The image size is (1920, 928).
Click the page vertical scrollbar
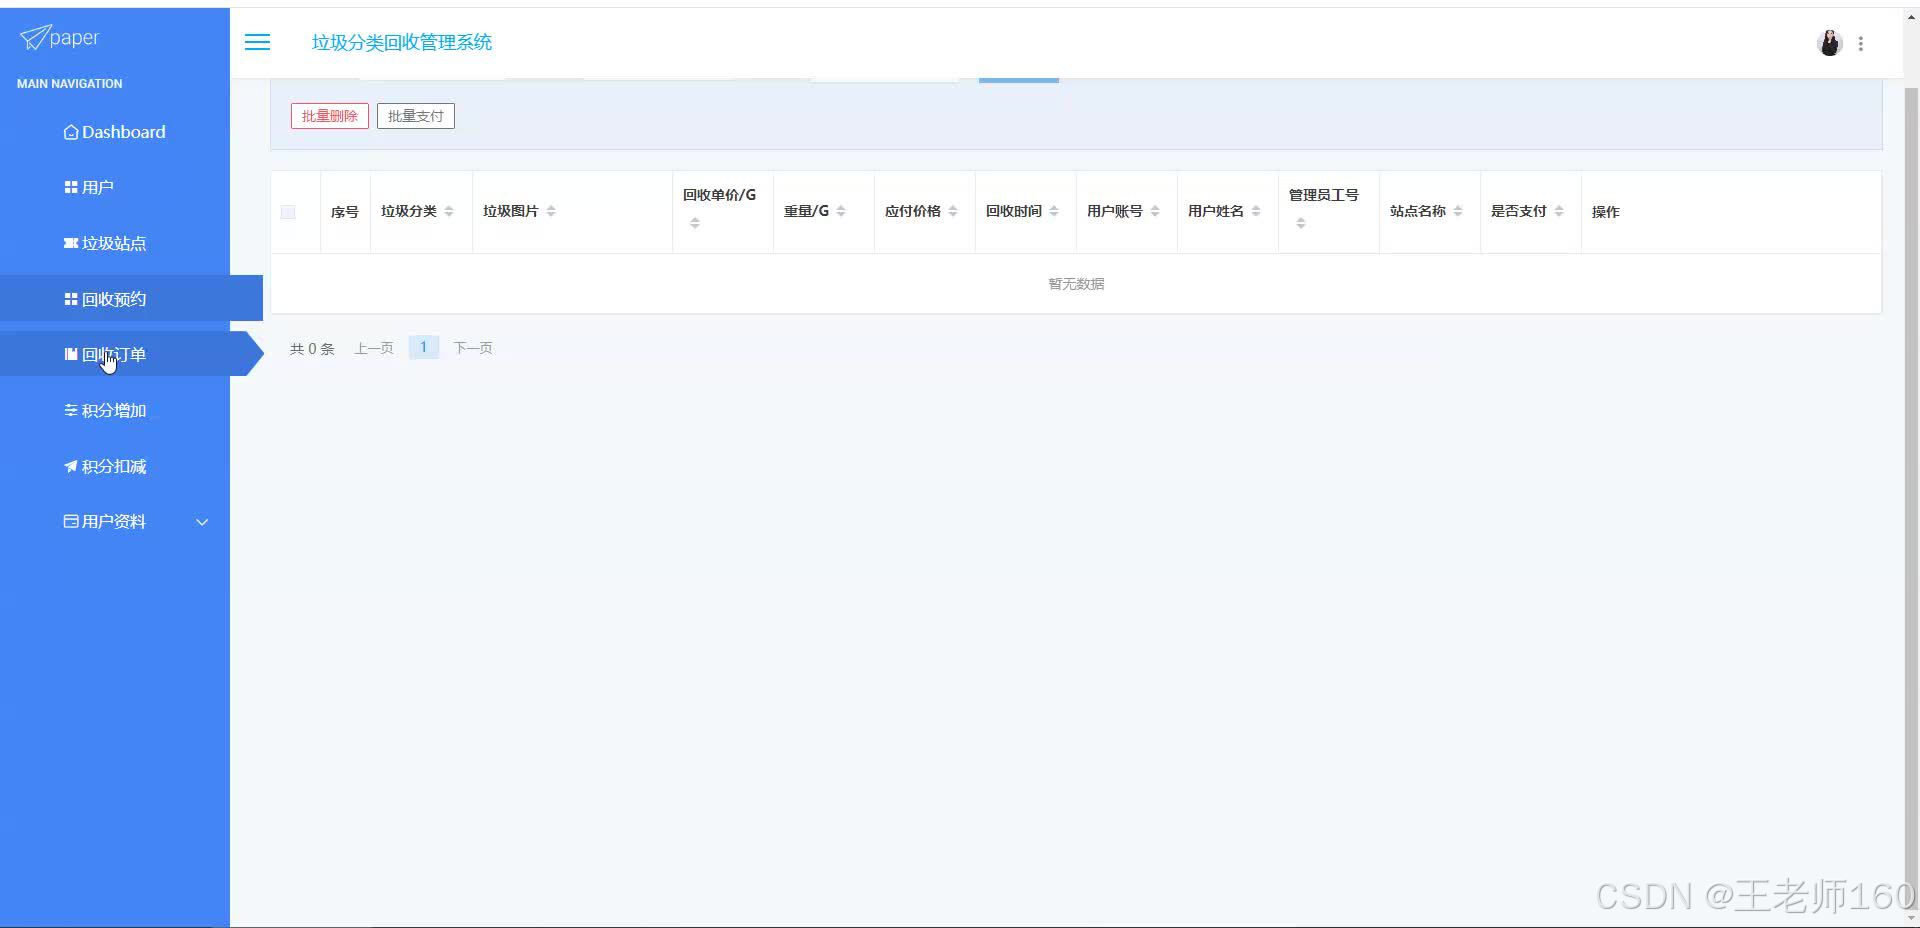click(1911, 500)
